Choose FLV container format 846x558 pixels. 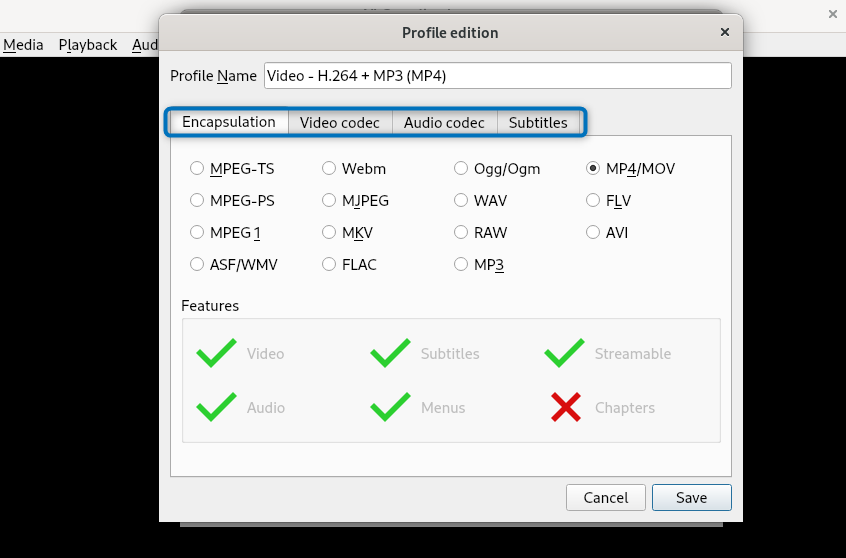(593, 201)
